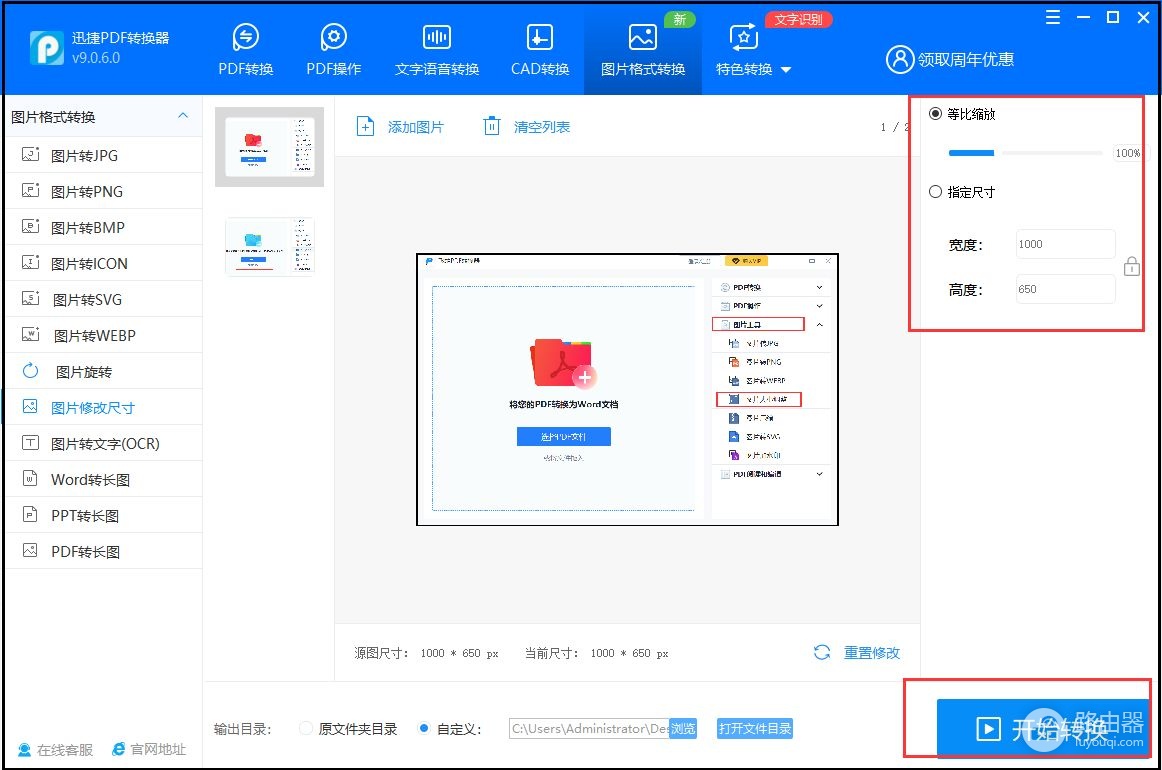The width and height of the screenshot is (1162, 770).
Task: Collapse the 图片格式转换 sidebar section
Action: 183,116
